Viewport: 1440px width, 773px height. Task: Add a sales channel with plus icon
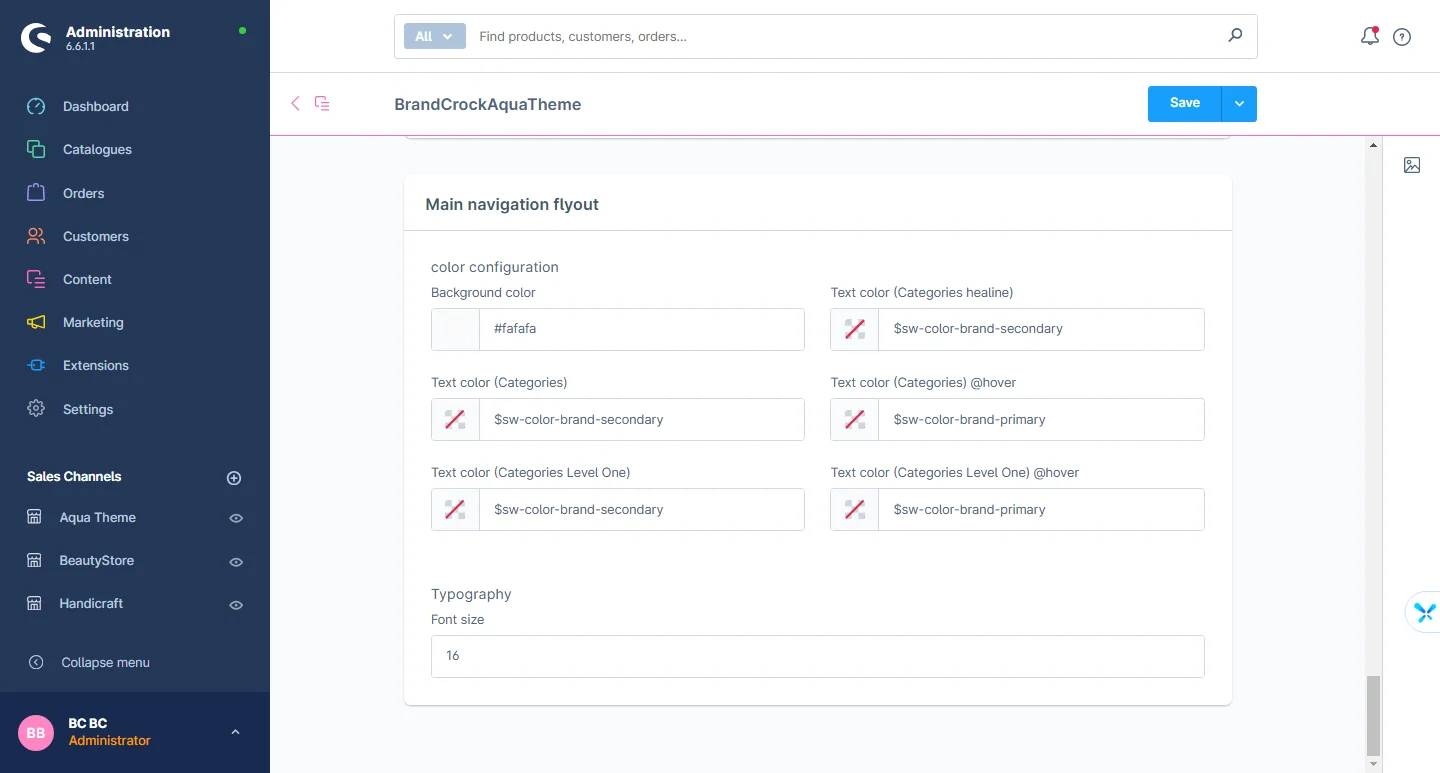point(234,478)
